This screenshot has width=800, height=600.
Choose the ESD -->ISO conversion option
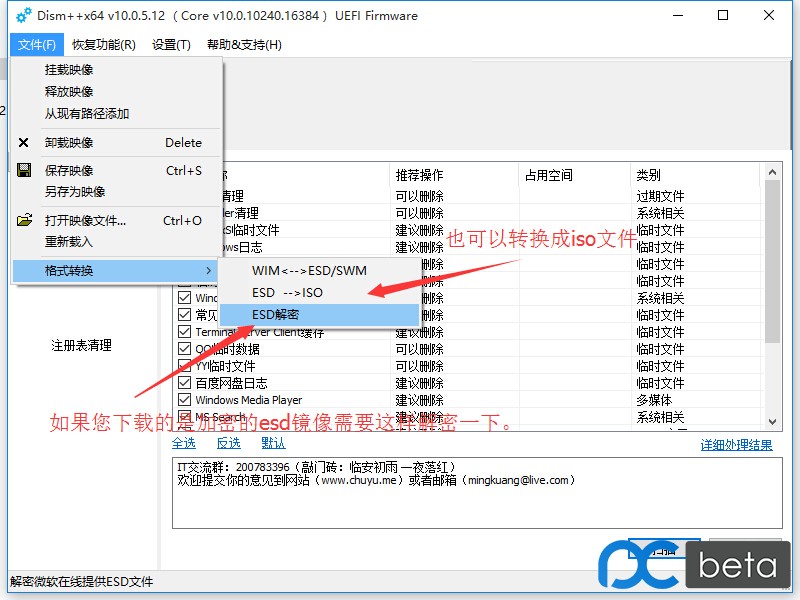285,292
